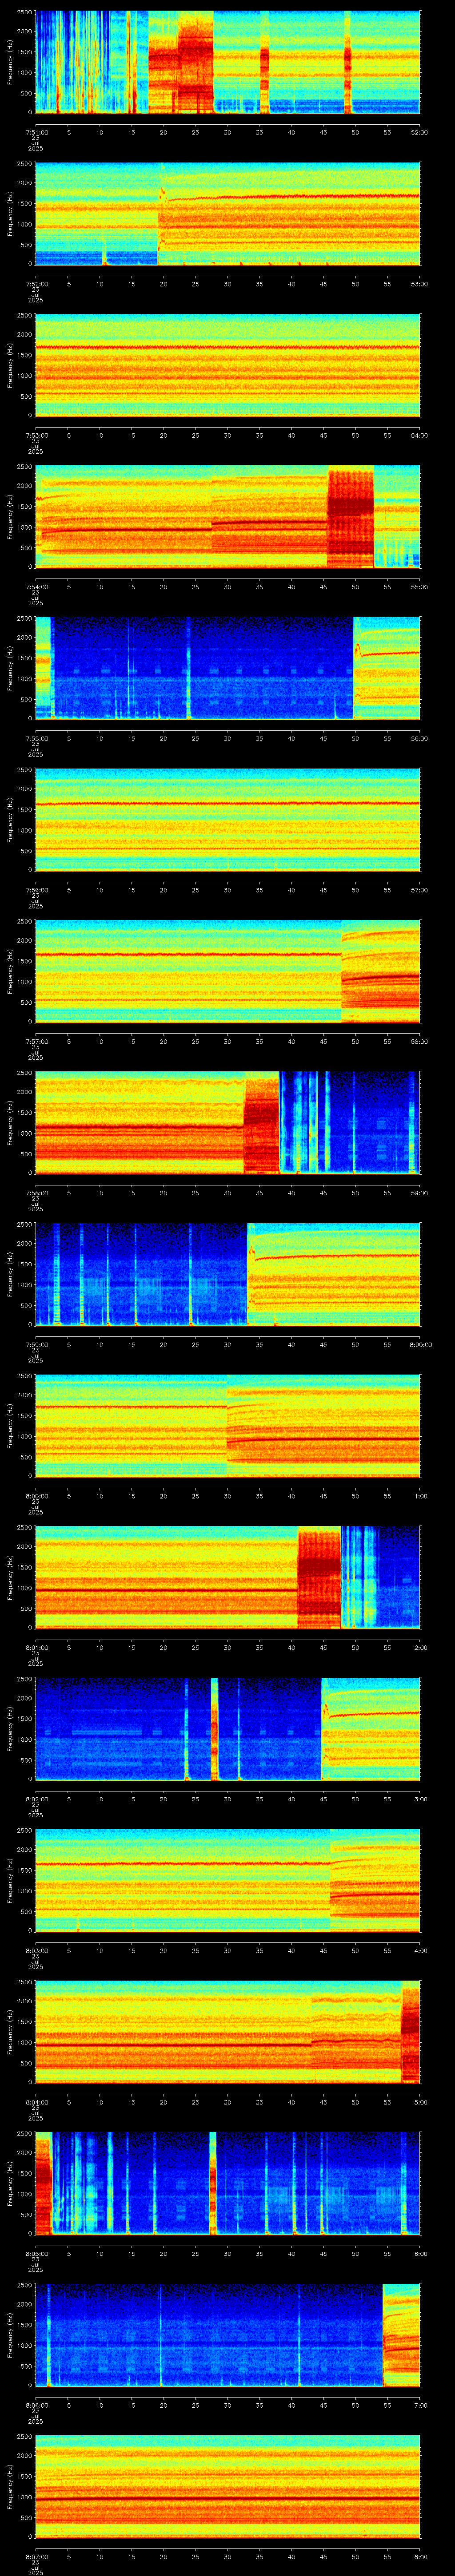Viewport: 455px width, 2576px height.
Task: Click the spectrogram panel starting at 8:05:00
Action: (228, 2183)
